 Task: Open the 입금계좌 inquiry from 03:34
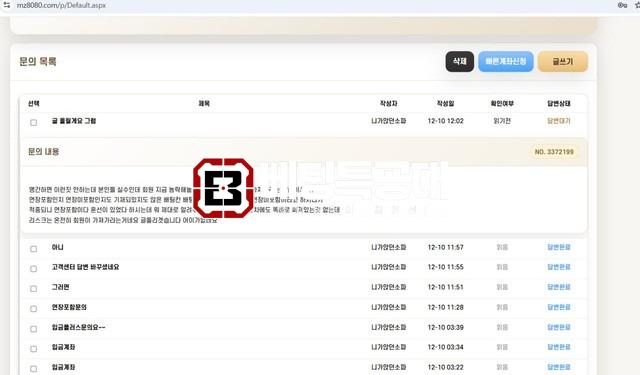click(63, 347)
